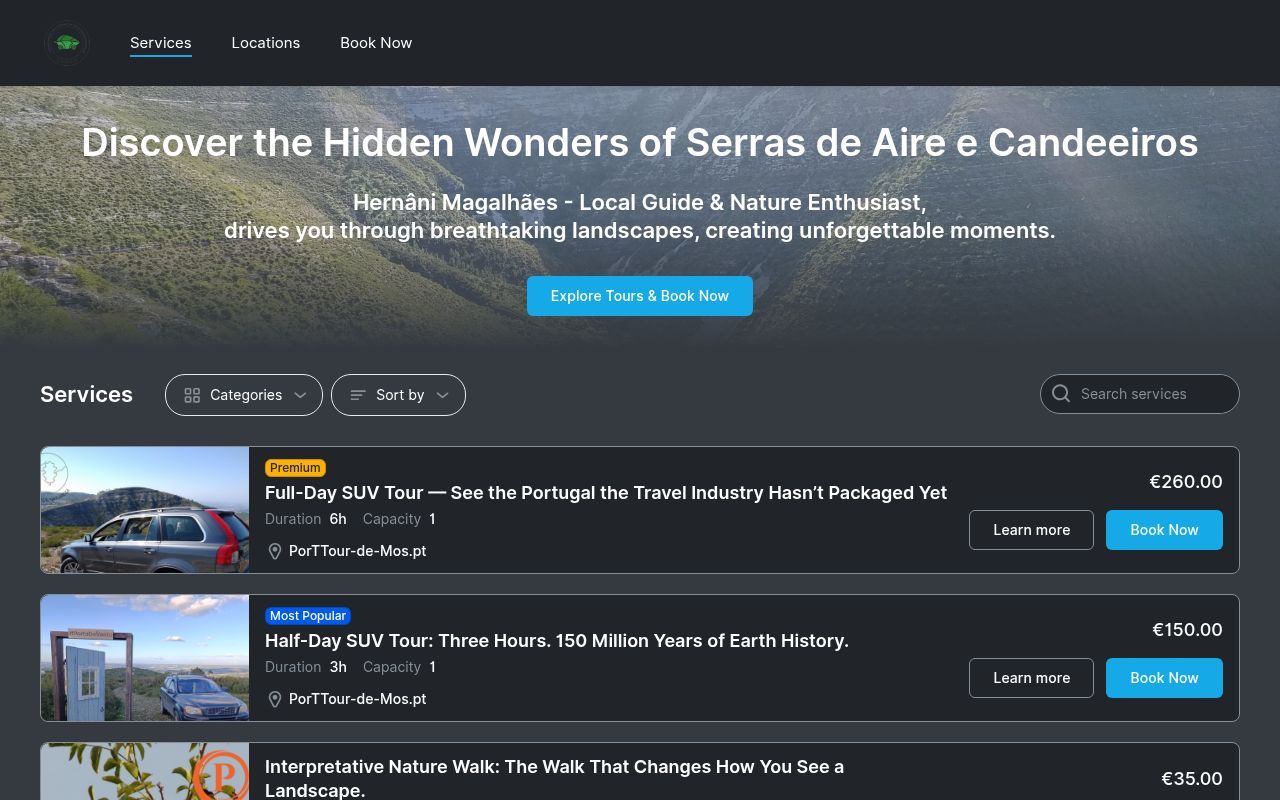Open the Interpretative Nature Walk thumbnail image
The image size is (1280, 800).
[x=145, y=771]
